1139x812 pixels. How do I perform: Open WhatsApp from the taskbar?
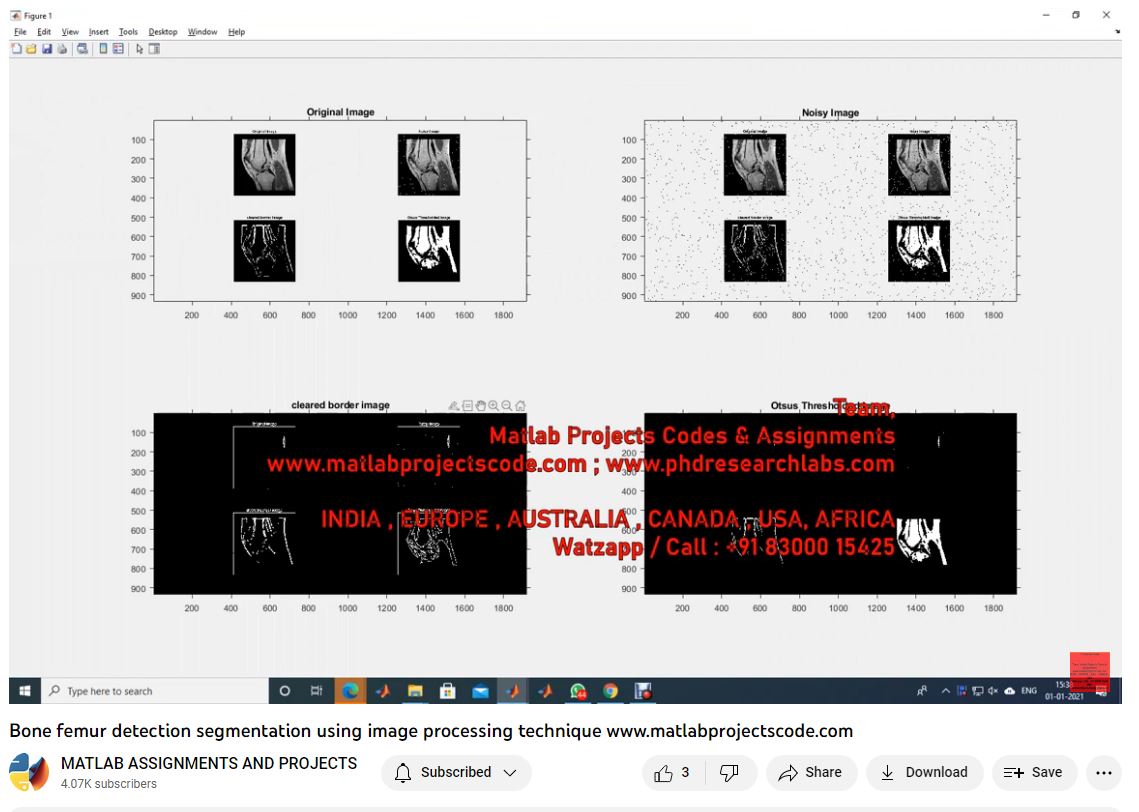point(578,691)
